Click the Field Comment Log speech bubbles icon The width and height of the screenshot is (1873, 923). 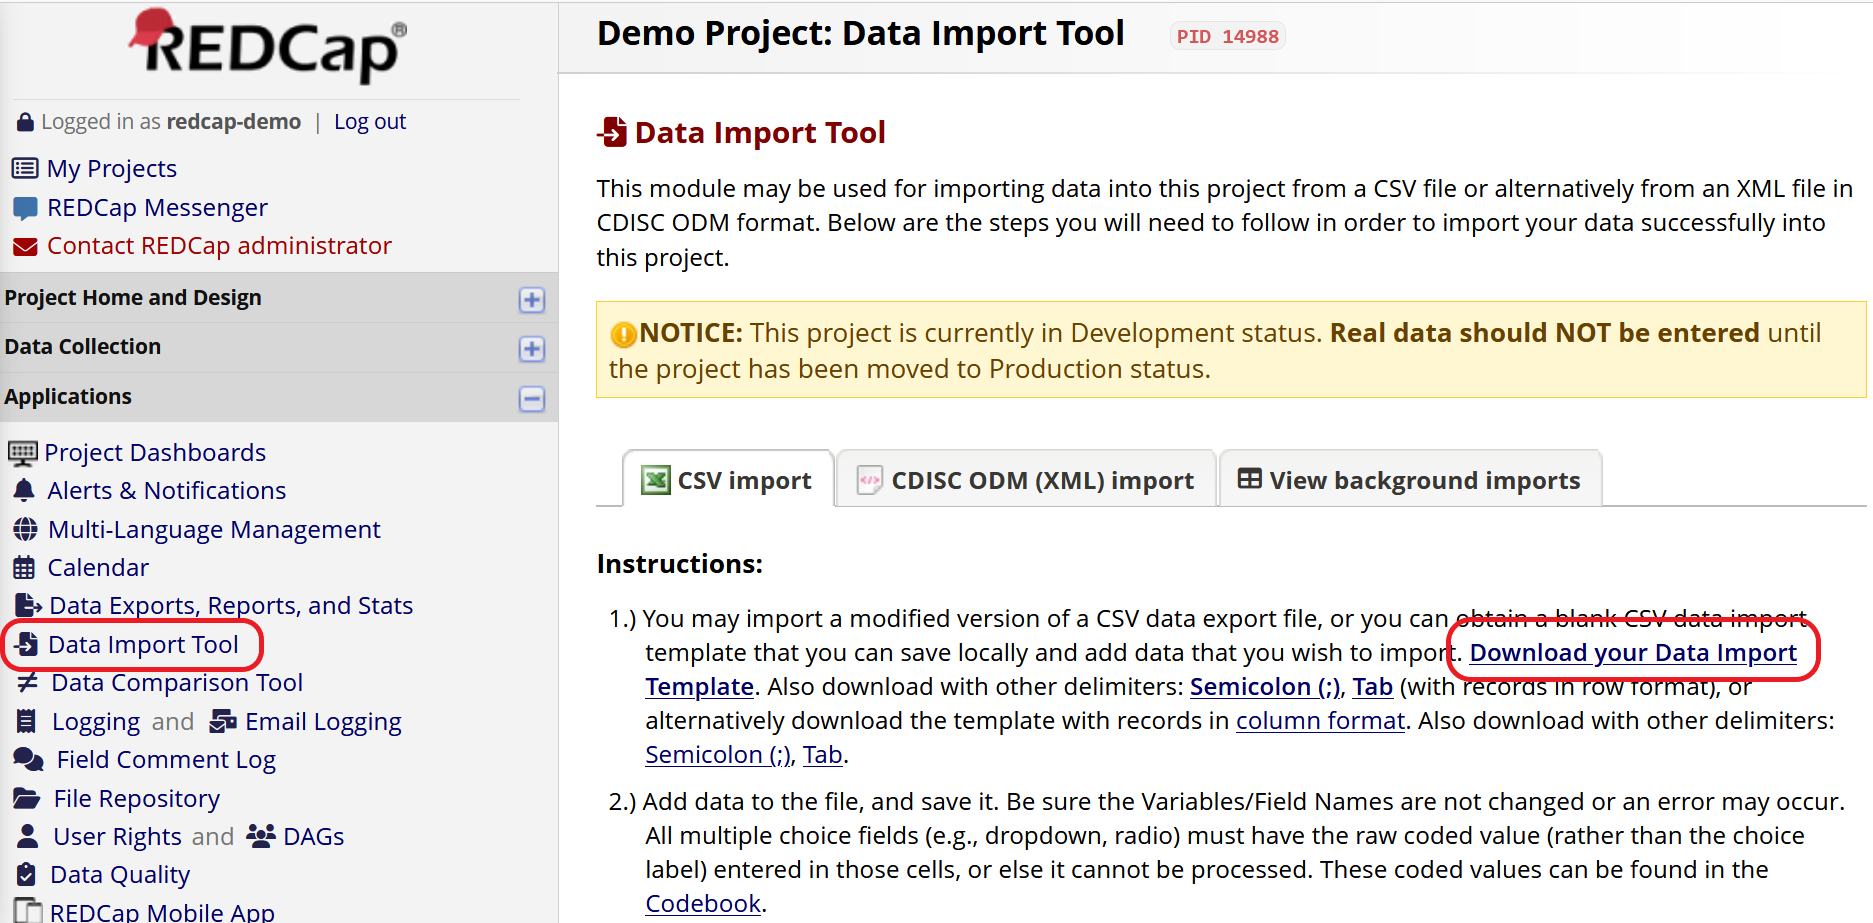tap(28, 760)
